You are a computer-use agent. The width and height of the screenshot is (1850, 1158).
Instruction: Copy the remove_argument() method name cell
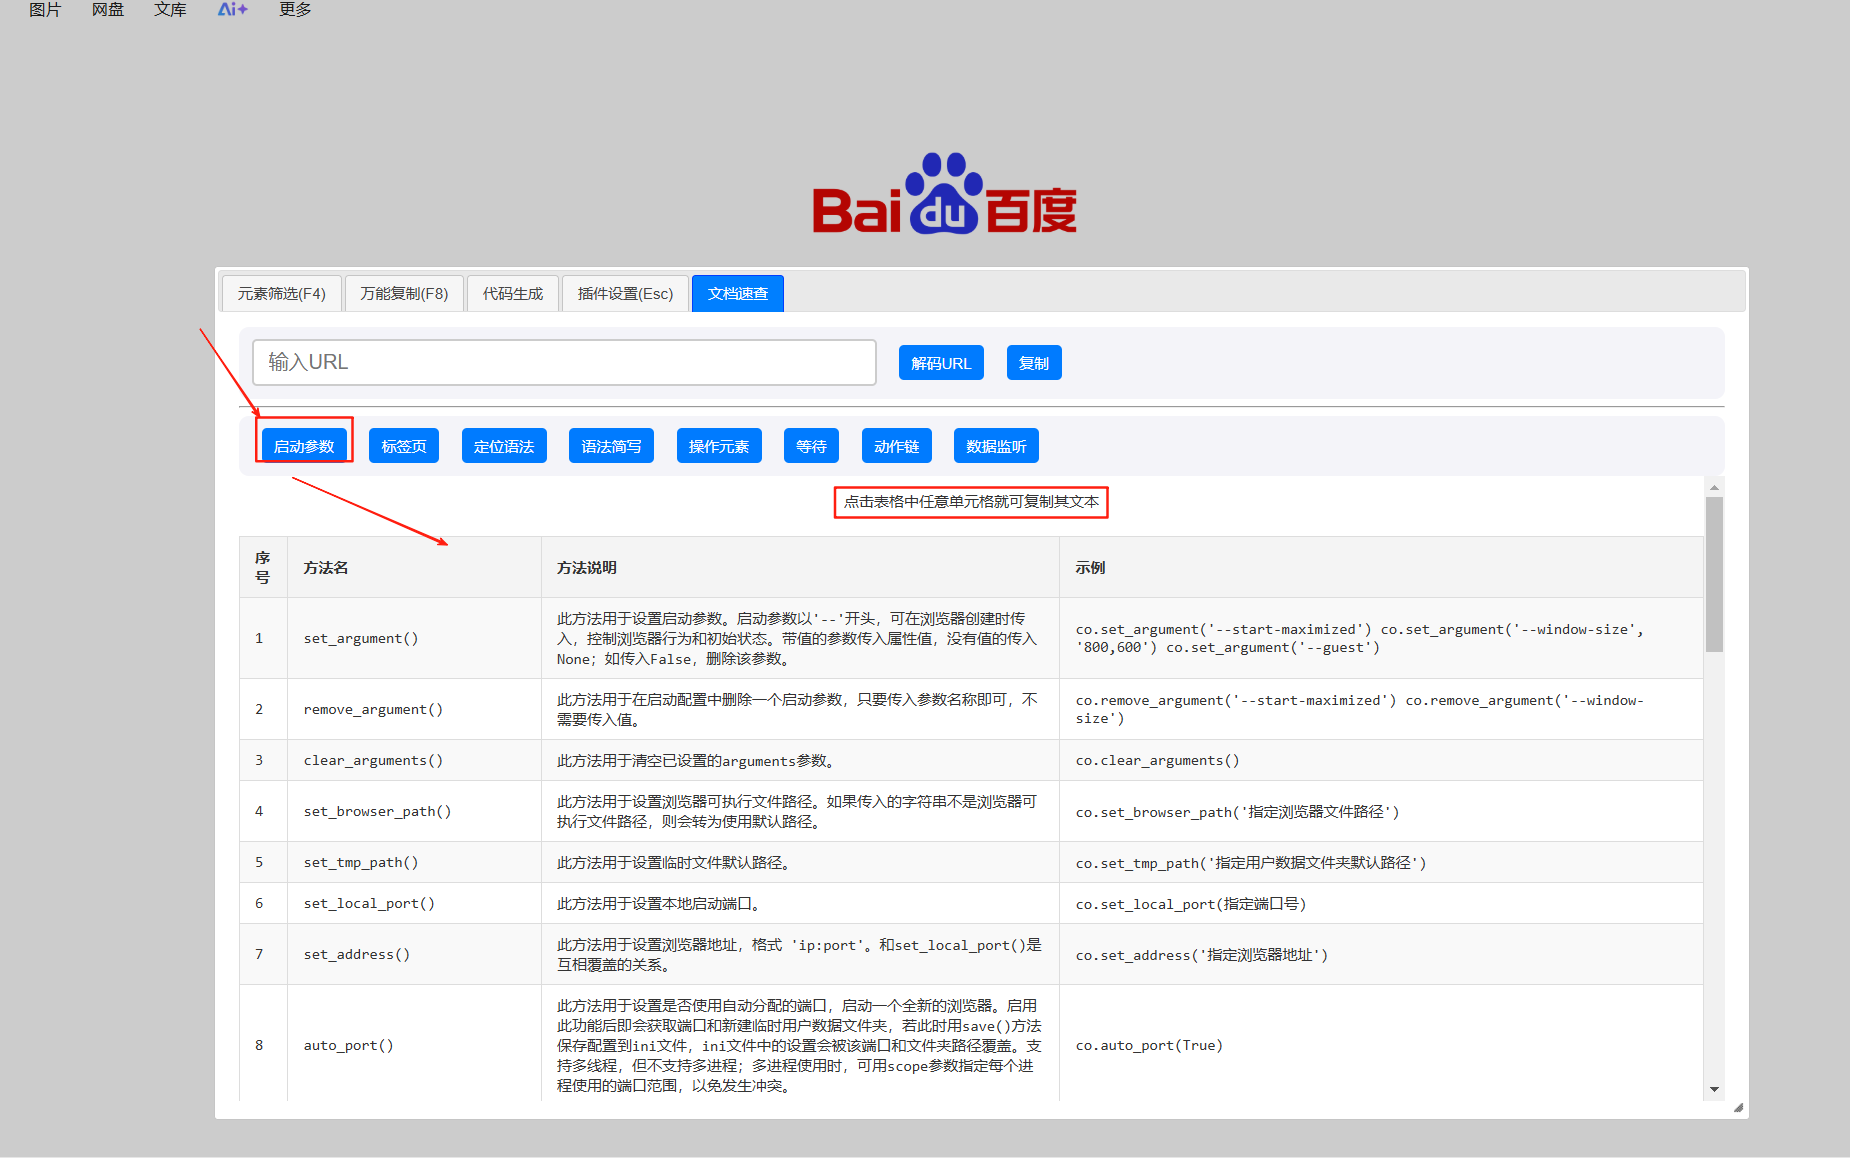[414, 709]
